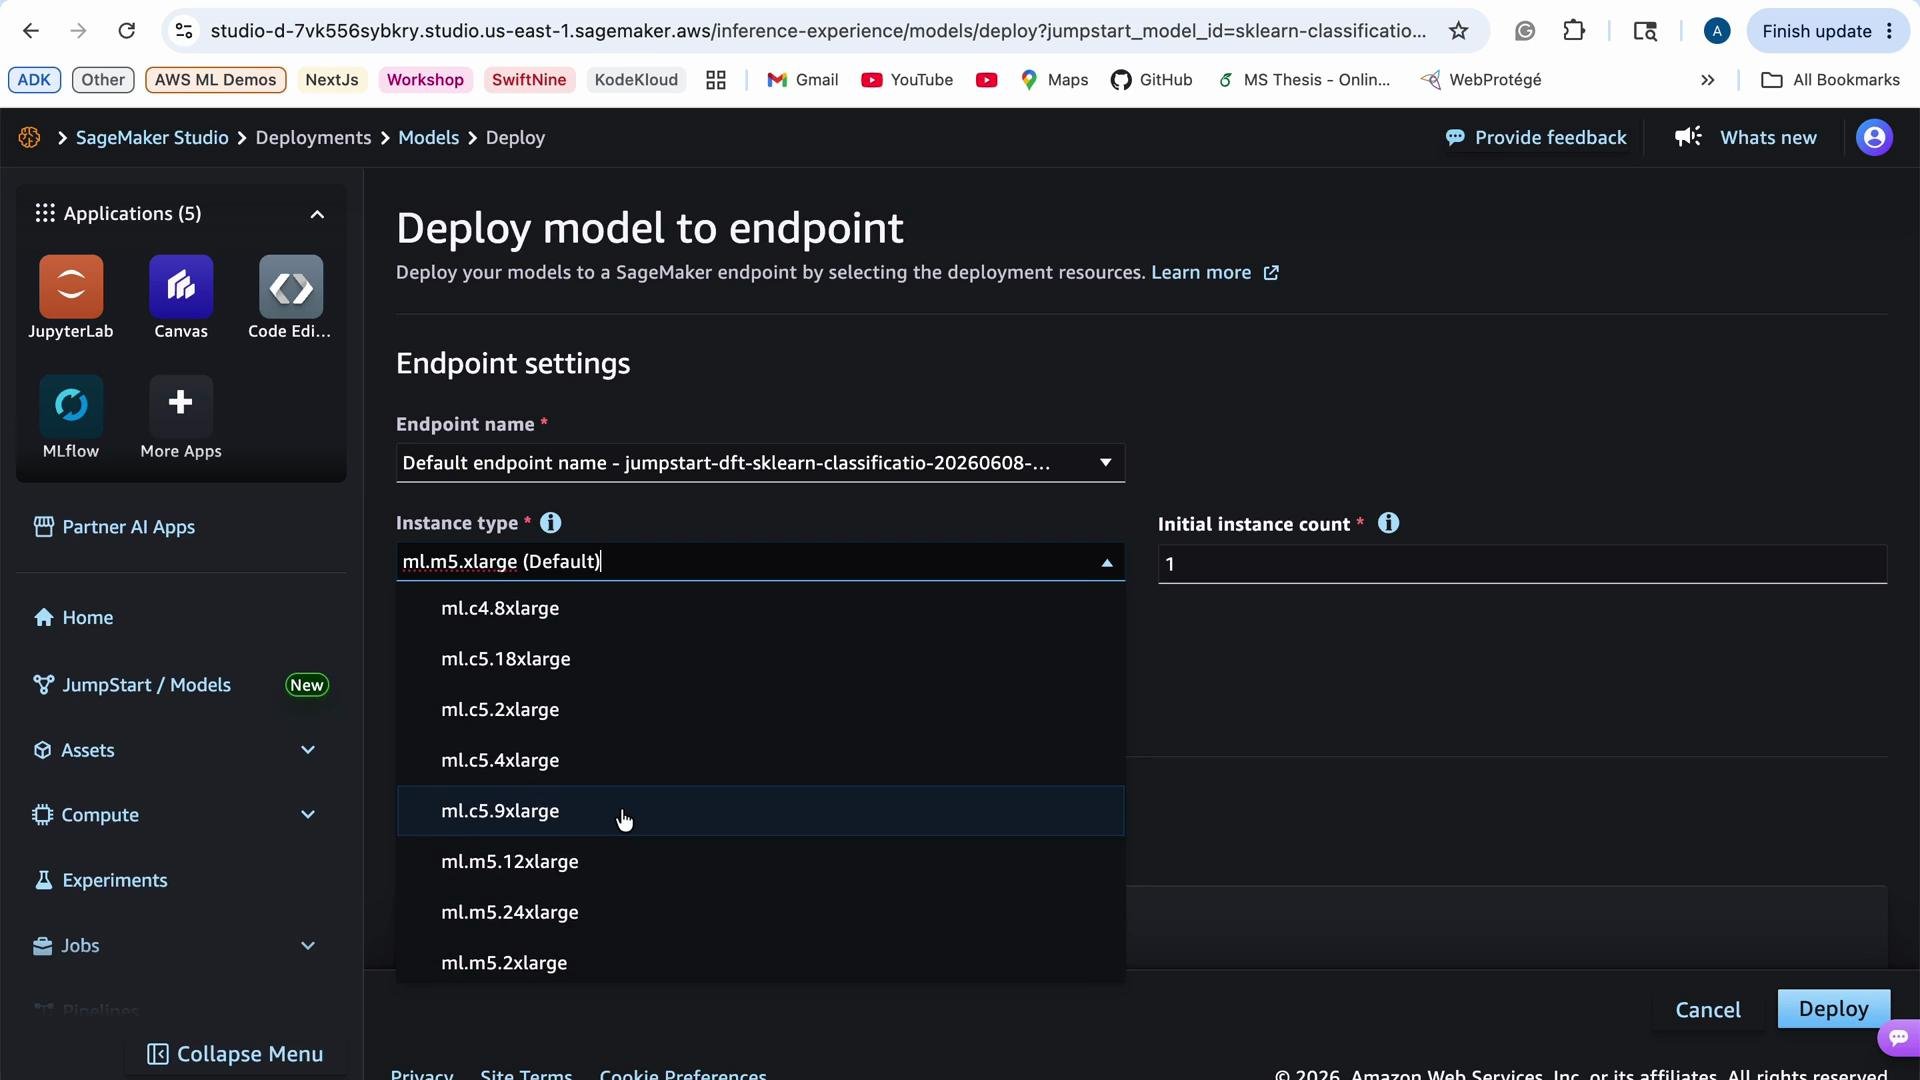Expand the Assets section
This screenshot has width=1920, height=1080.
308,750
